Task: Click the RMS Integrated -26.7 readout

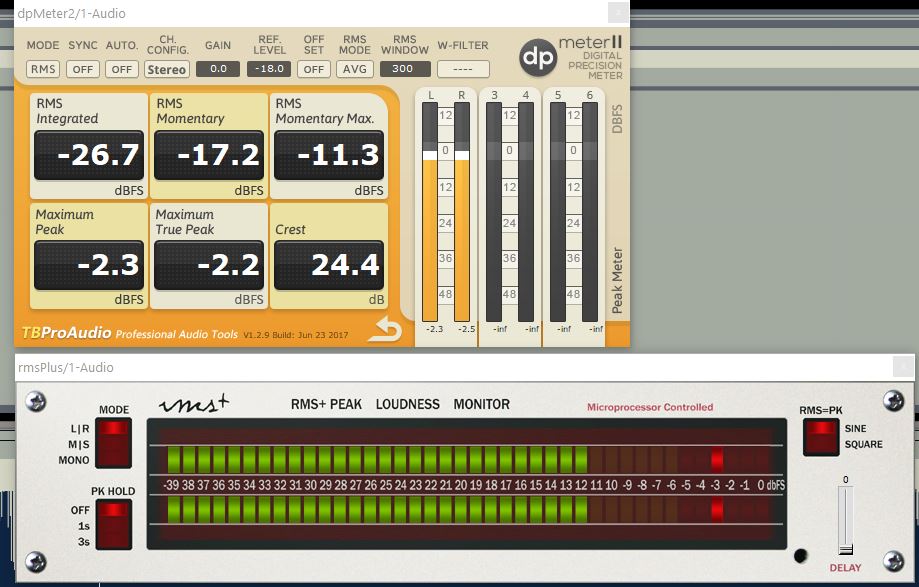Action: click(89, 155)
